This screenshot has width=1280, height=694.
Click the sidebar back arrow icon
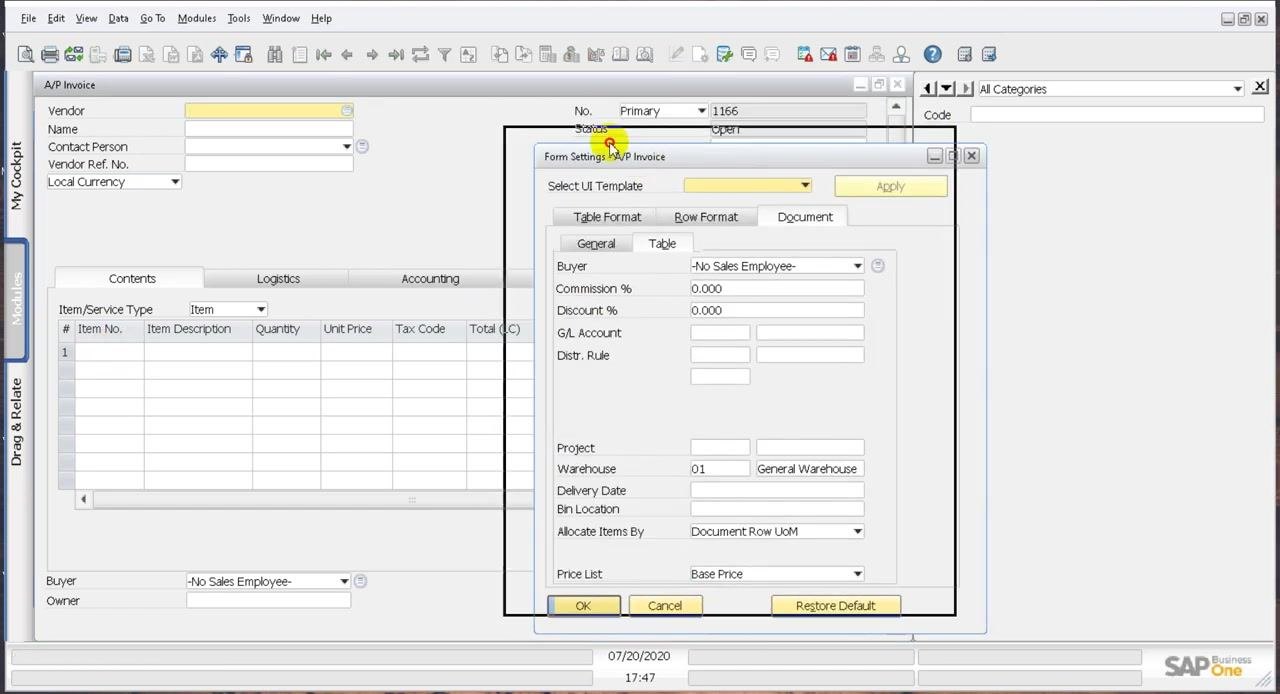[x=928, y=89]
